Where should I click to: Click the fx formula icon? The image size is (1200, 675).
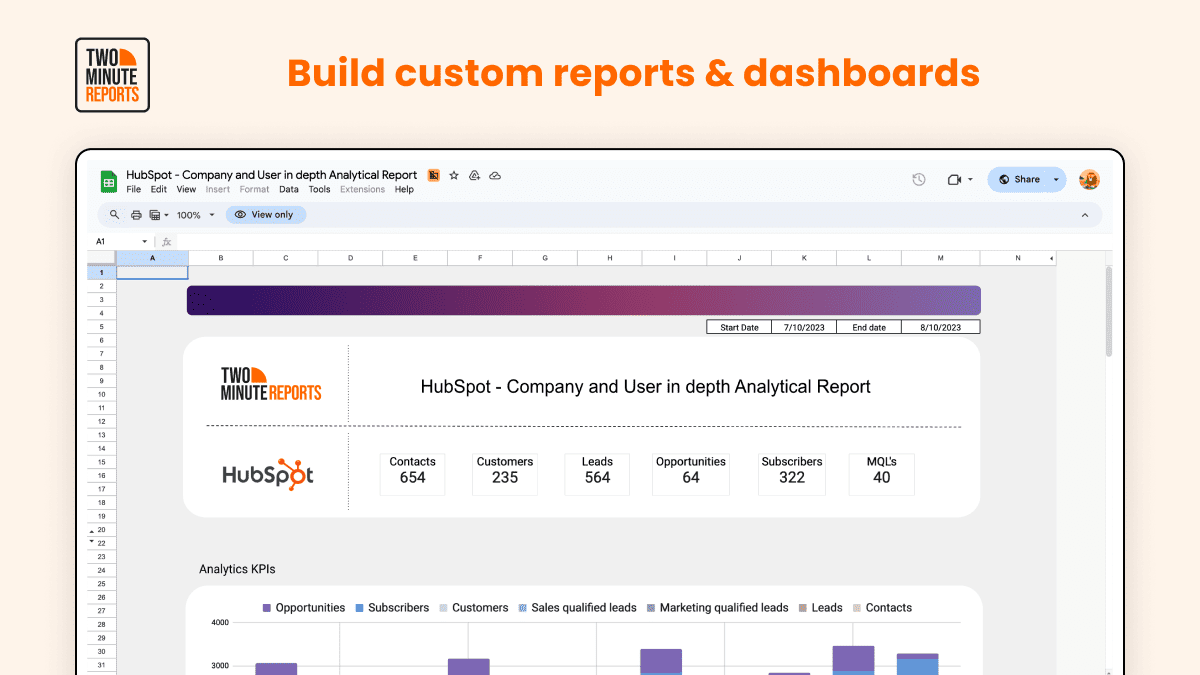click(167, 242)
